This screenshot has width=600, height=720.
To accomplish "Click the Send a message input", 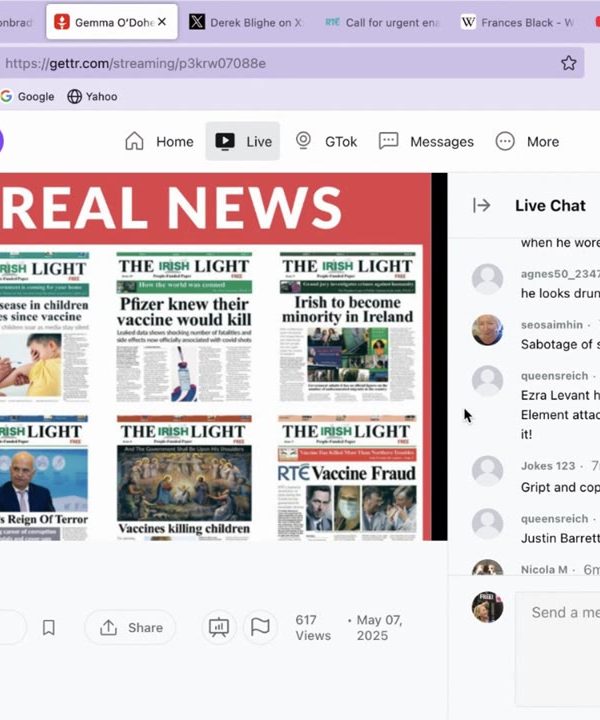I will (x=558, y=648).
